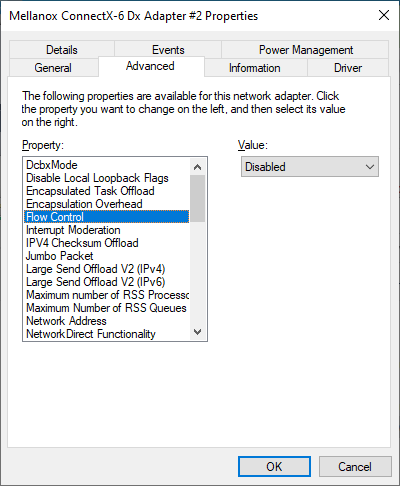Image resolution: width=400 pixels, height=486 pixels.
Task: Switch to the Driver tab
Action: pyautogui.click(x=348, y=68)
